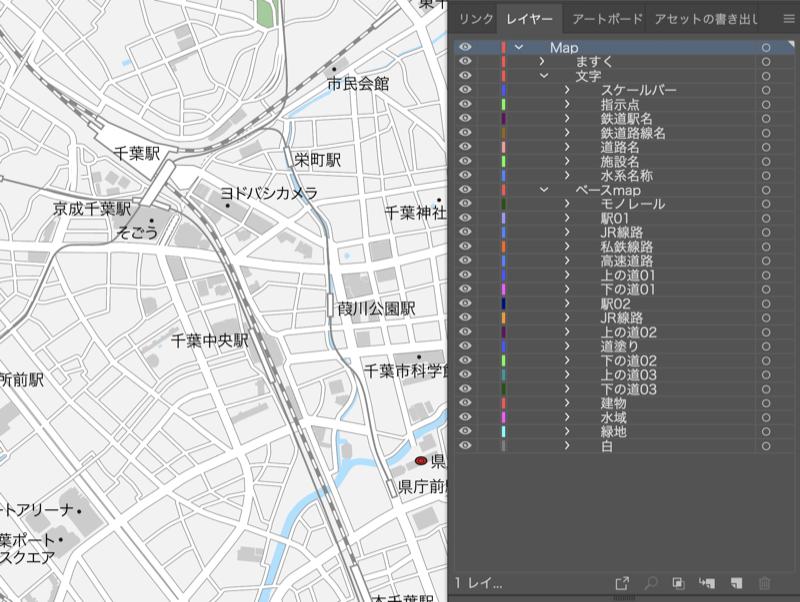Collapse the ベースmap layer group

point(544,190)
